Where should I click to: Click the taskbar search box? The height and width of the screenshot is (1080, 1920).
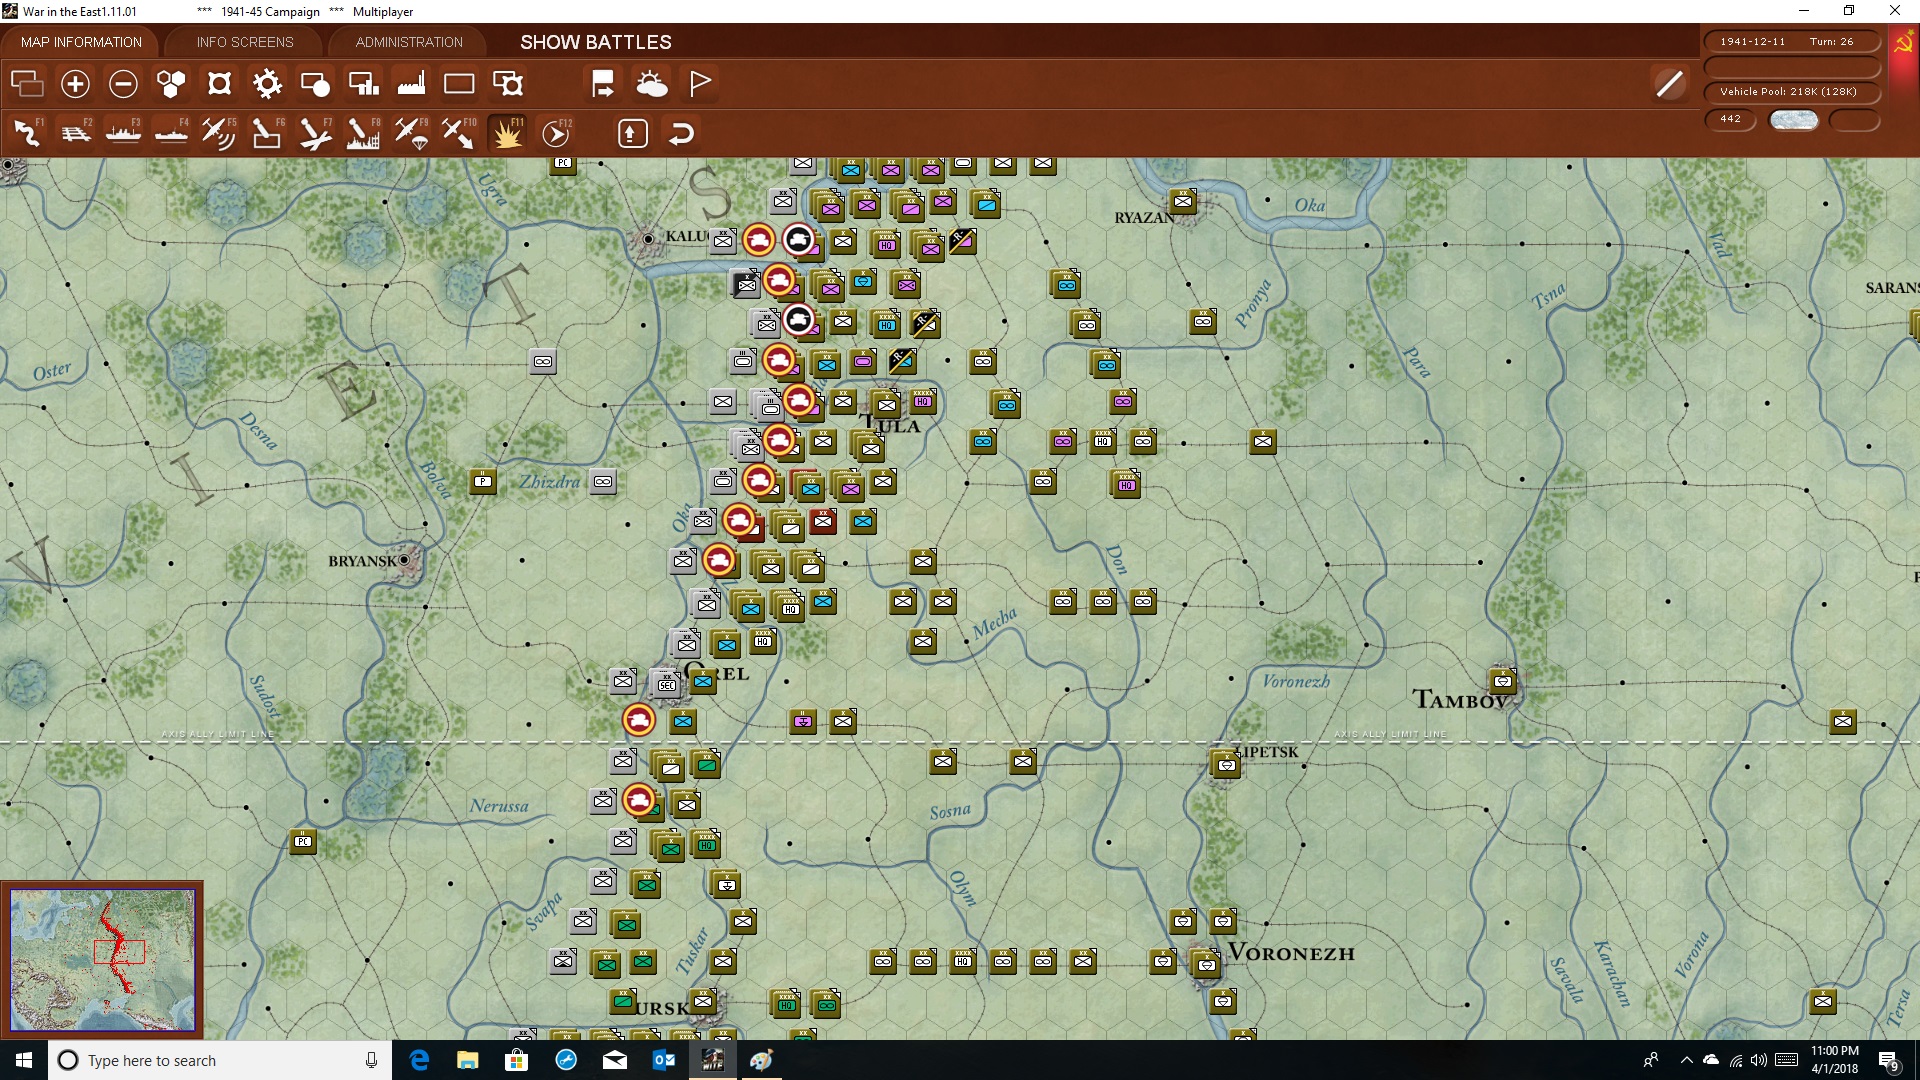220,1060
